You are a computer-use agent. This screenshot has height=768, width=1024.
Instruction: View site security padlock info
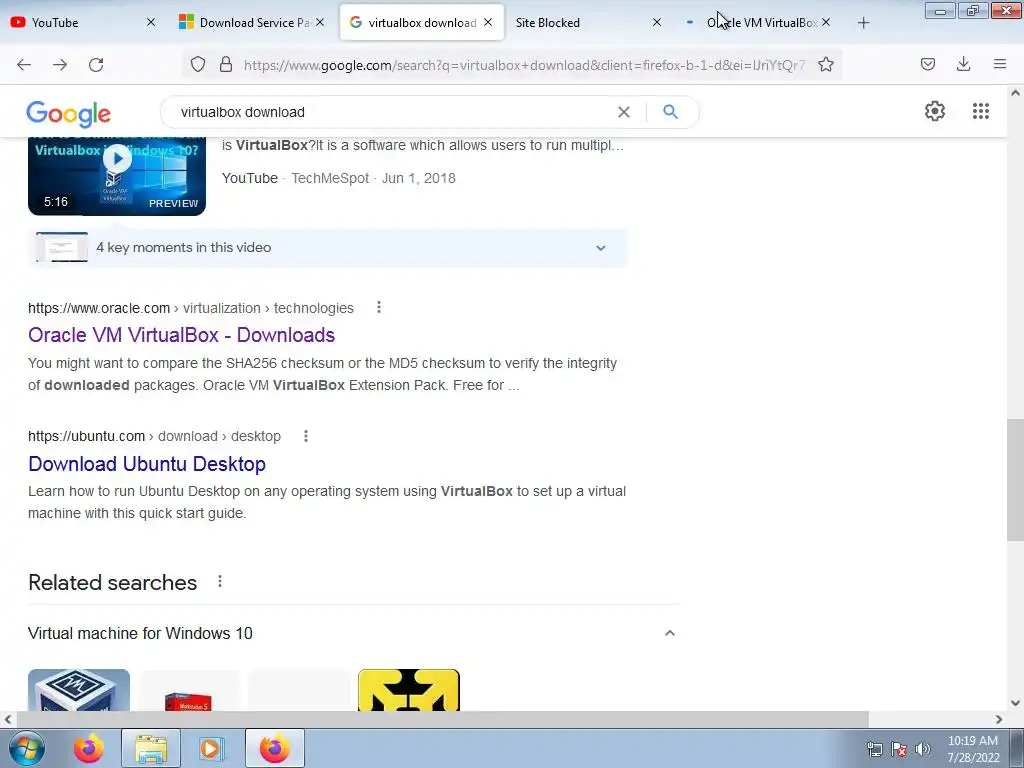[226, 64]
